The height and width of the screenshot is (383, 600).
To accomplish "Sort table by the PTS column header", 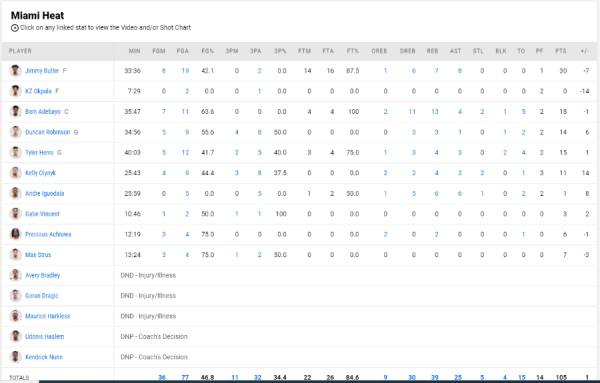I will (x=561, y=51).
